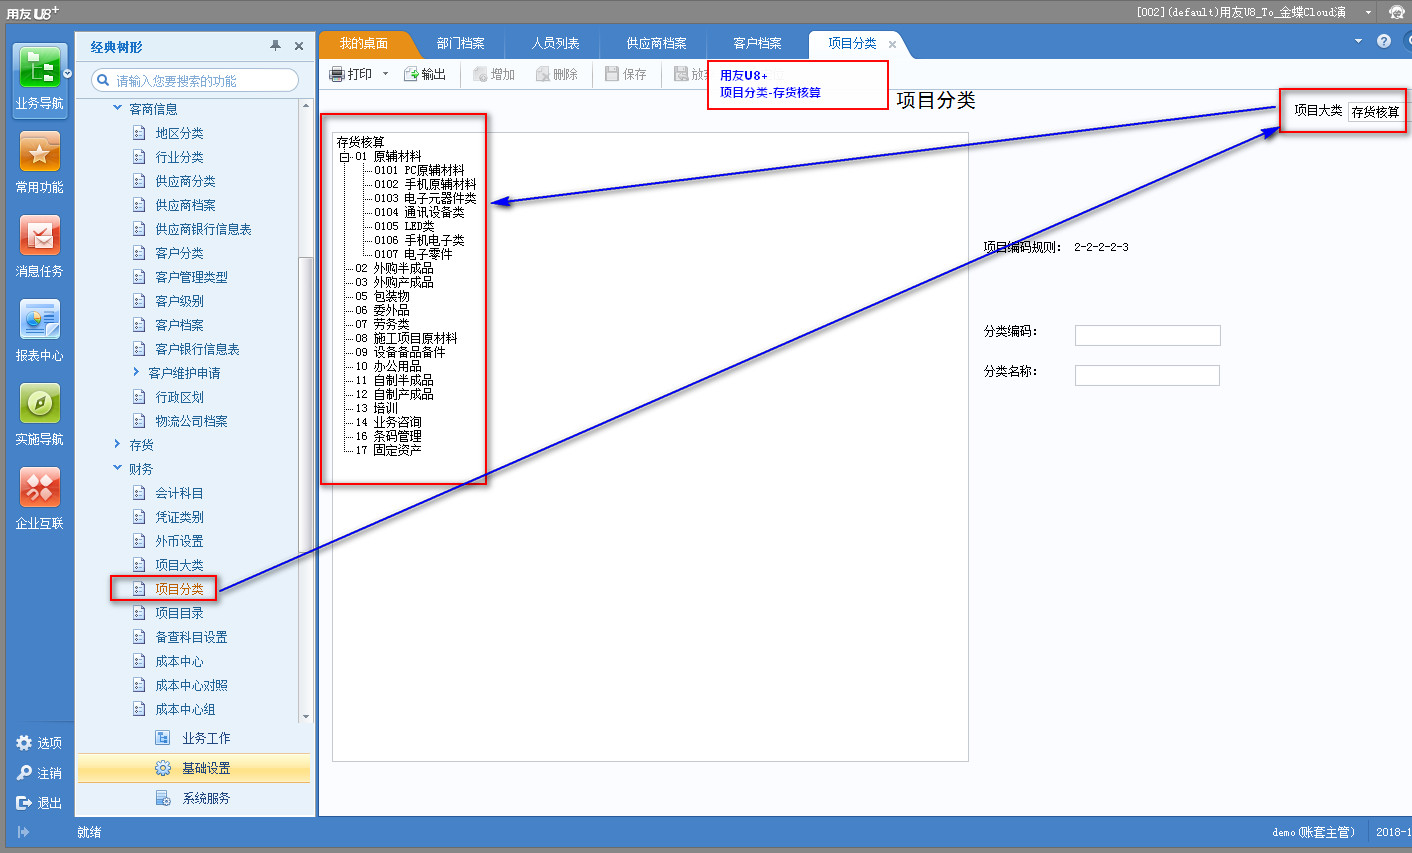This screenshot has width=1412, height=853.
Task: Click the 打印 printer toolbar button
Action: 351,74
